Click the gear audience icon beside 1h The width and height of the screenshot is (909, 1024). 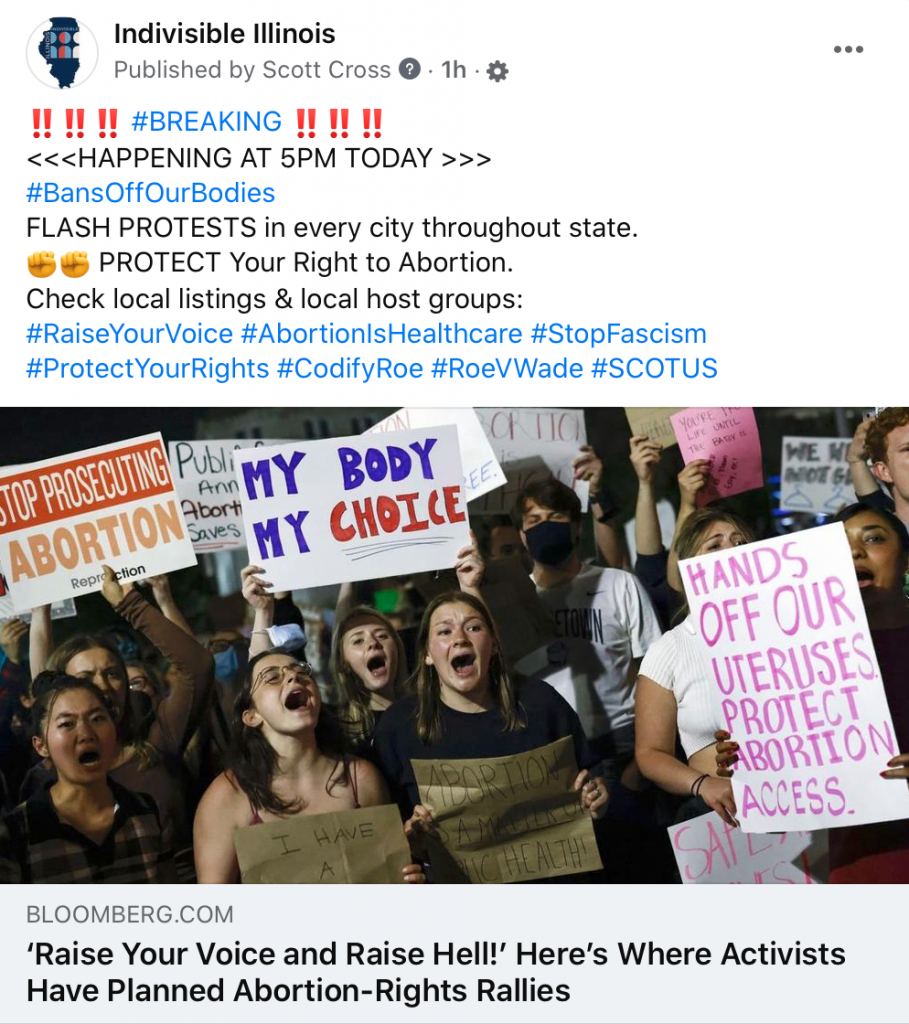pos(498,71)
